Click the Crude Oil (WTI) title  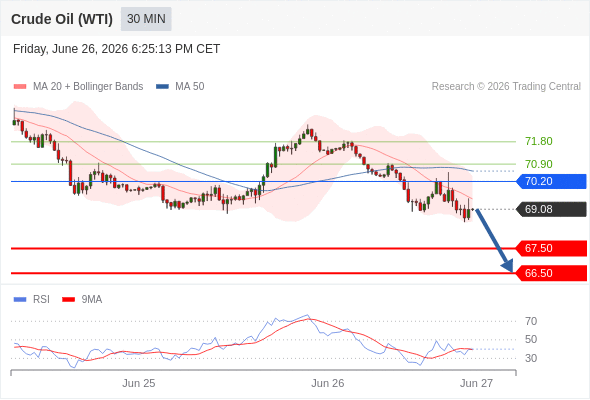point(62,19)
